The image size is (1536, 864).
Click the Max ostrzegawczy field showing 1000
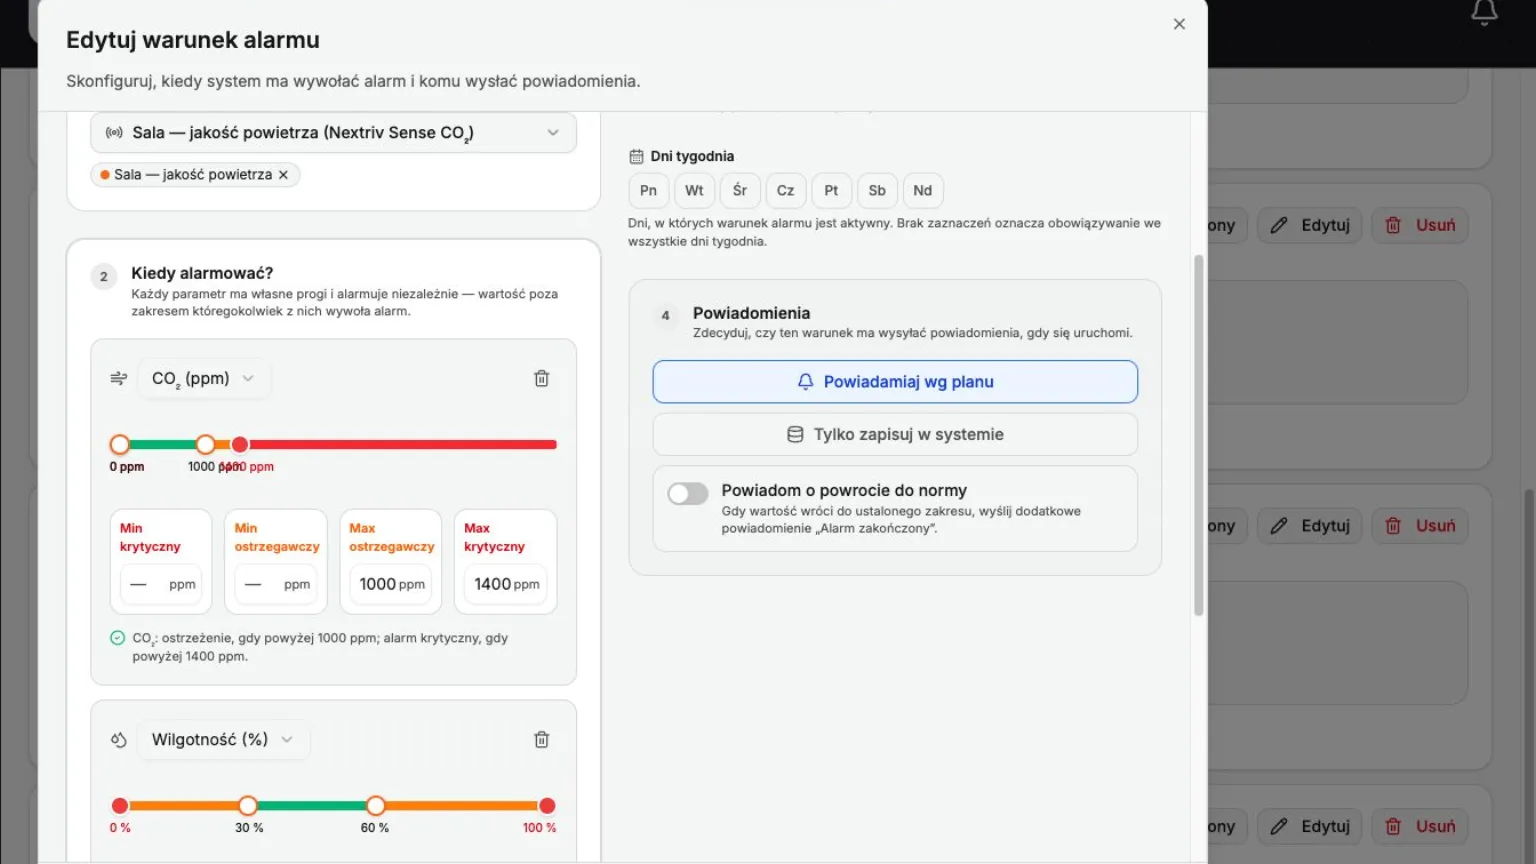pos(391,584)
